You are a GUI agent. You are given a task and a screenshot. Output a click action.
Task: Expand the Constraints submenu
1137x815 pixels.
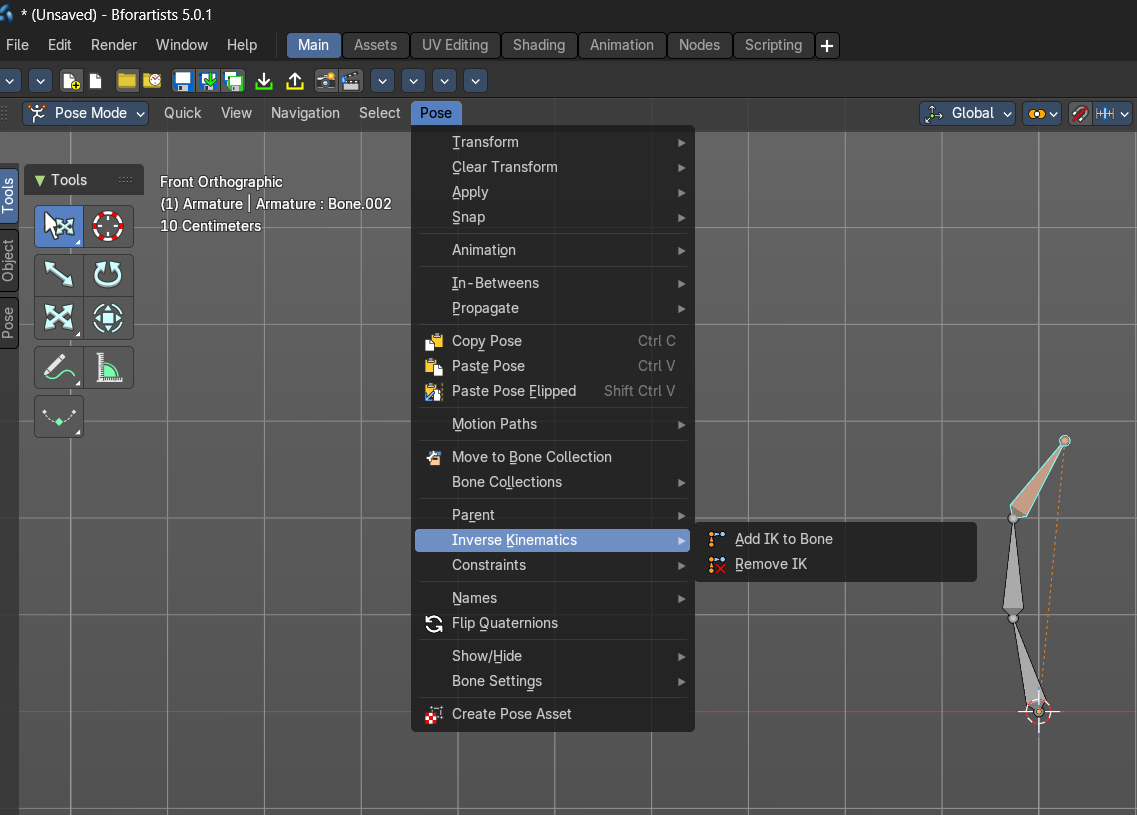pos(553,565)
